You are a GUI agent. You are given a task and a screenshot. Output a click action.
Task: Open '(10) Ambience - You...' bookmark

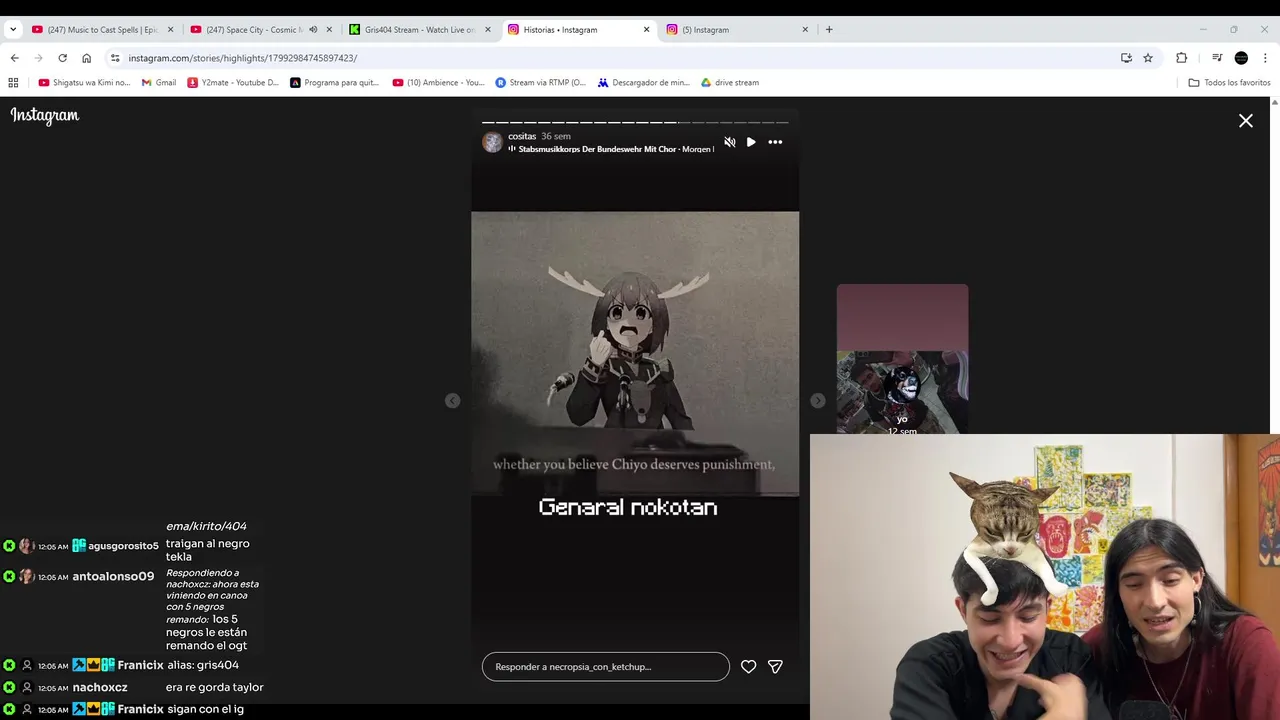coord(439,83)
